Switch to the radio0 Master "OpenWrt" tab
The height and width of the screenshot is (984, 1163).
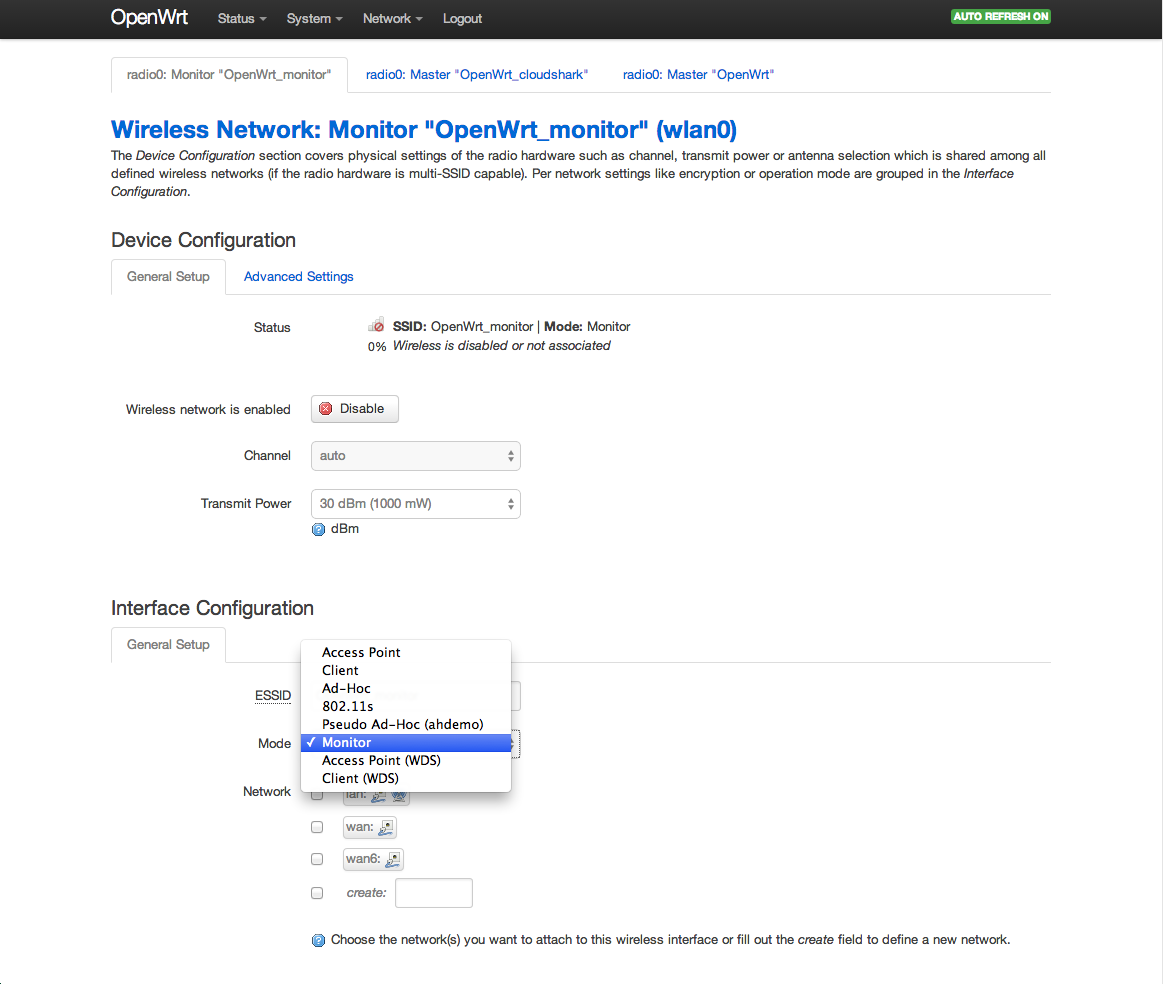698,75
